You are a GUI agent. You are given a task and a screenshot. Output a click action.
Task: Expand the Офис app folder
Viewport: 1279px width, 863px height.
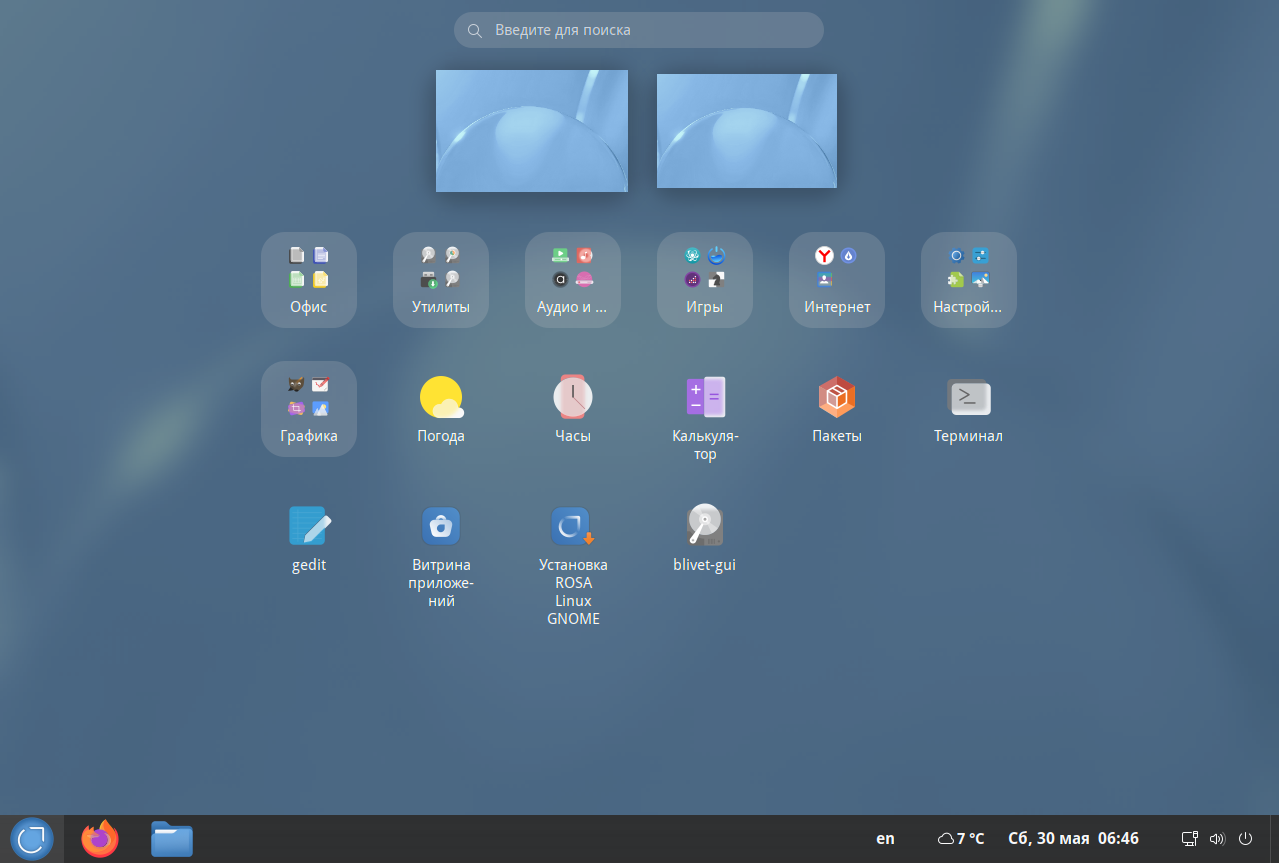pos(309,280)
